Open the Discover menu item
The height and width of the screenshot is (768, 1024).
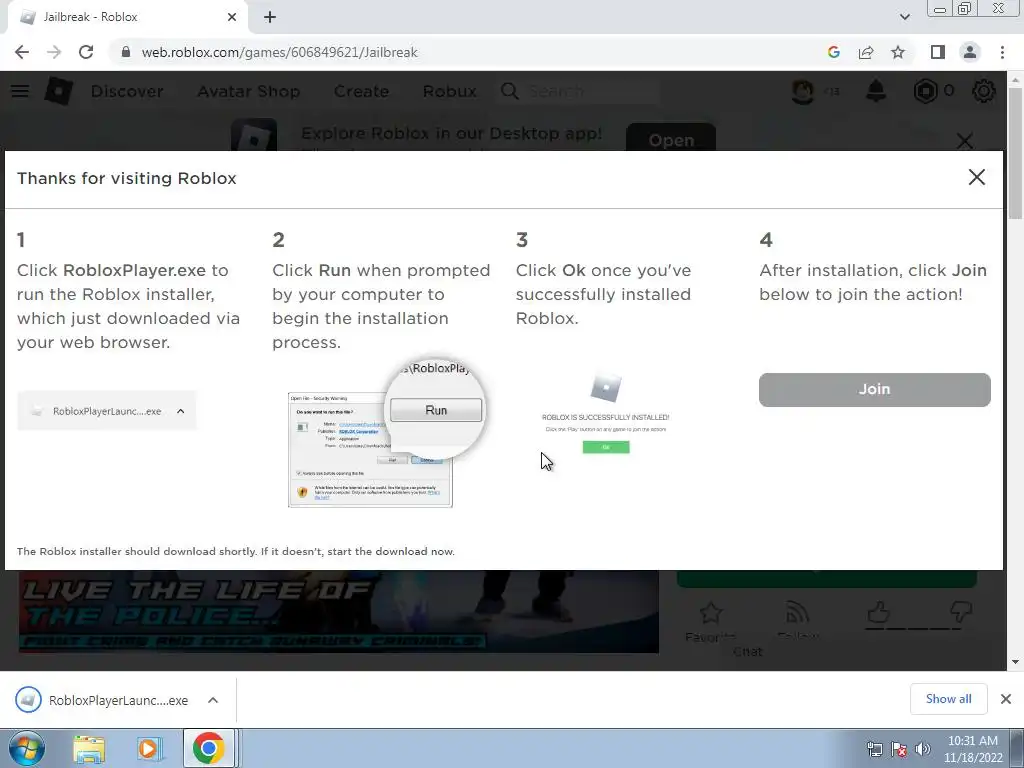pyautogui.click(x=127, y=91)
